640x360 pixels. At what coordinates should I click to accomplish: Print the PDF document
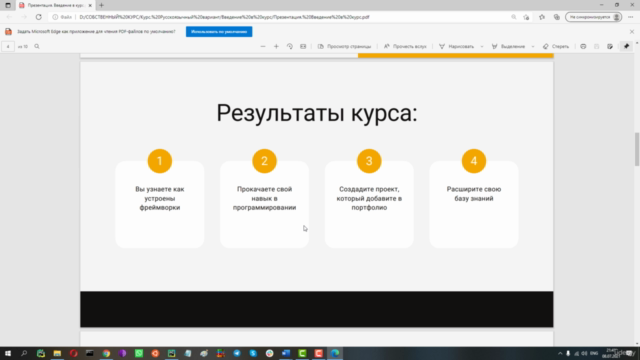(583, 47)
